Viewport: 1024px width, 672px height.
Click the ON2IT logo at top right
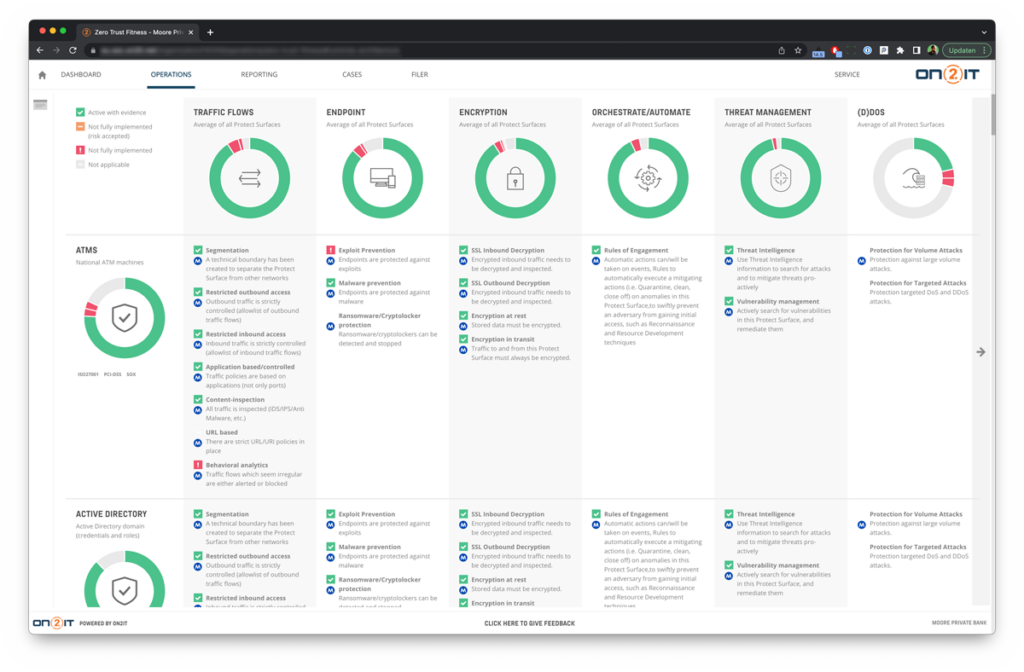tap(946, 74)
